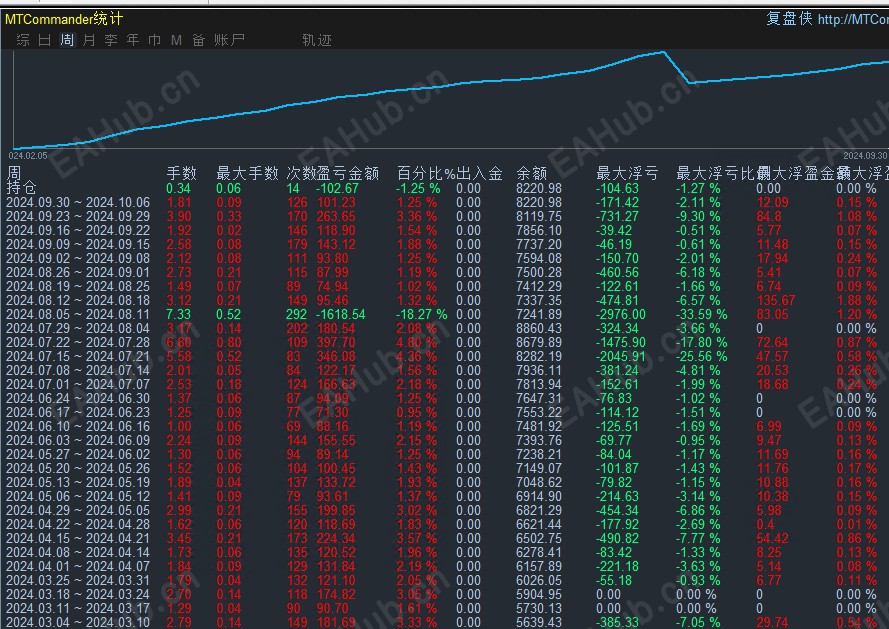
Task: Click the peak point on equity curve
Action: pyautogui.click(x=663, y=52)
